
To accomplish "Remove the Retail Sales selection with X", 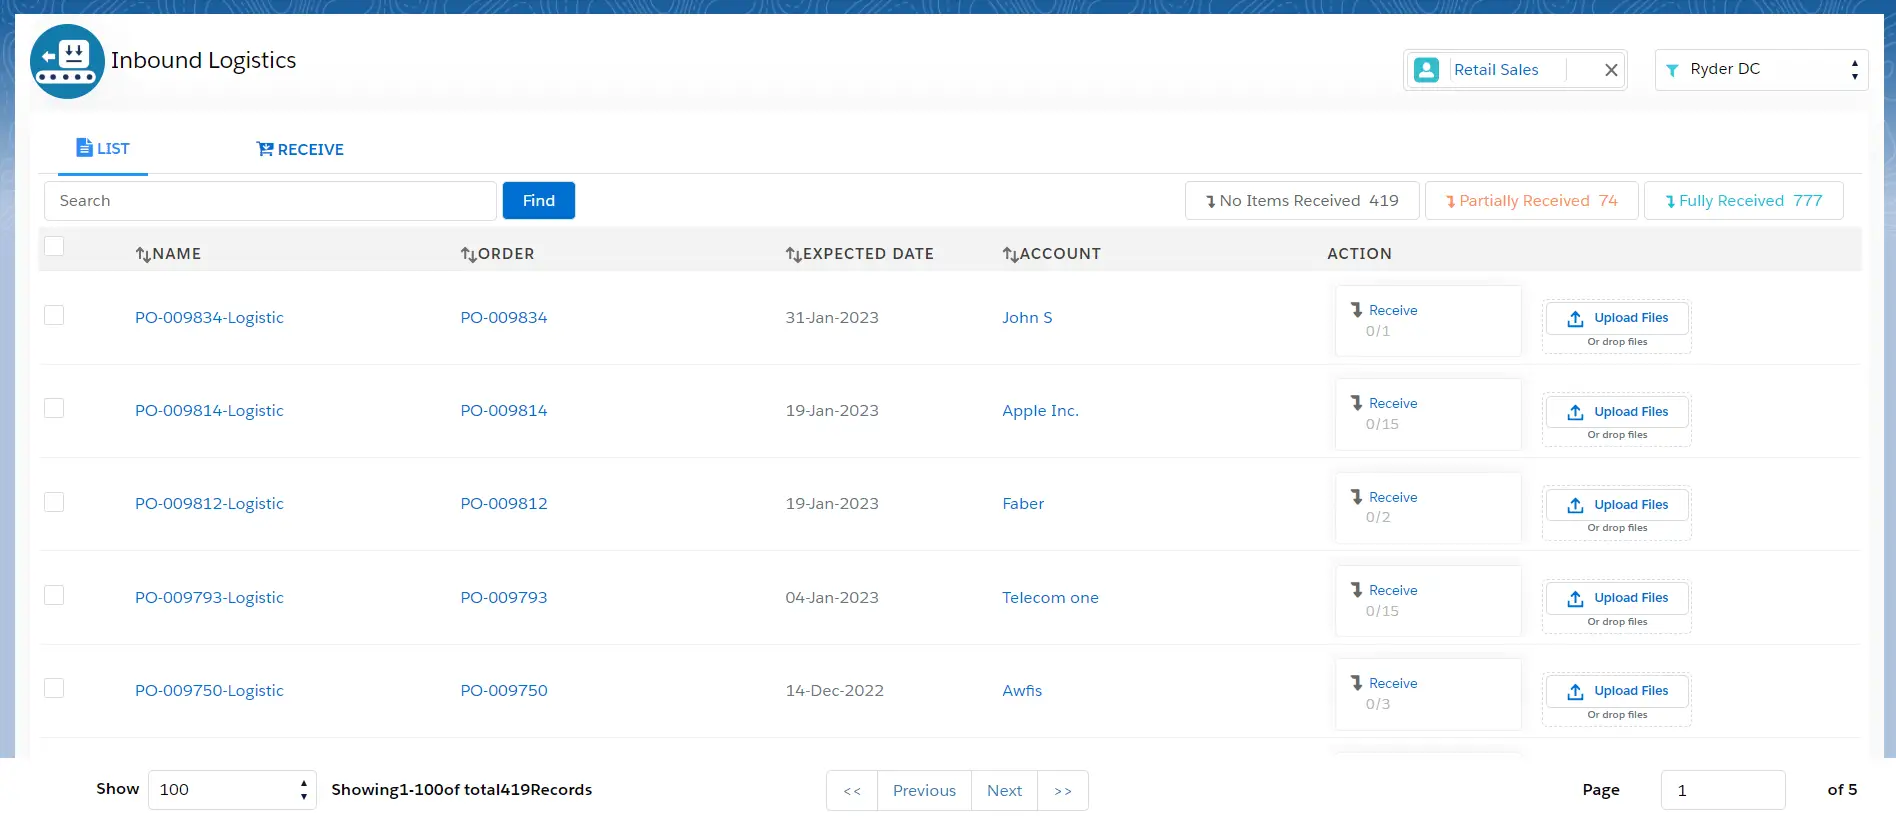I will [1611, 70].
